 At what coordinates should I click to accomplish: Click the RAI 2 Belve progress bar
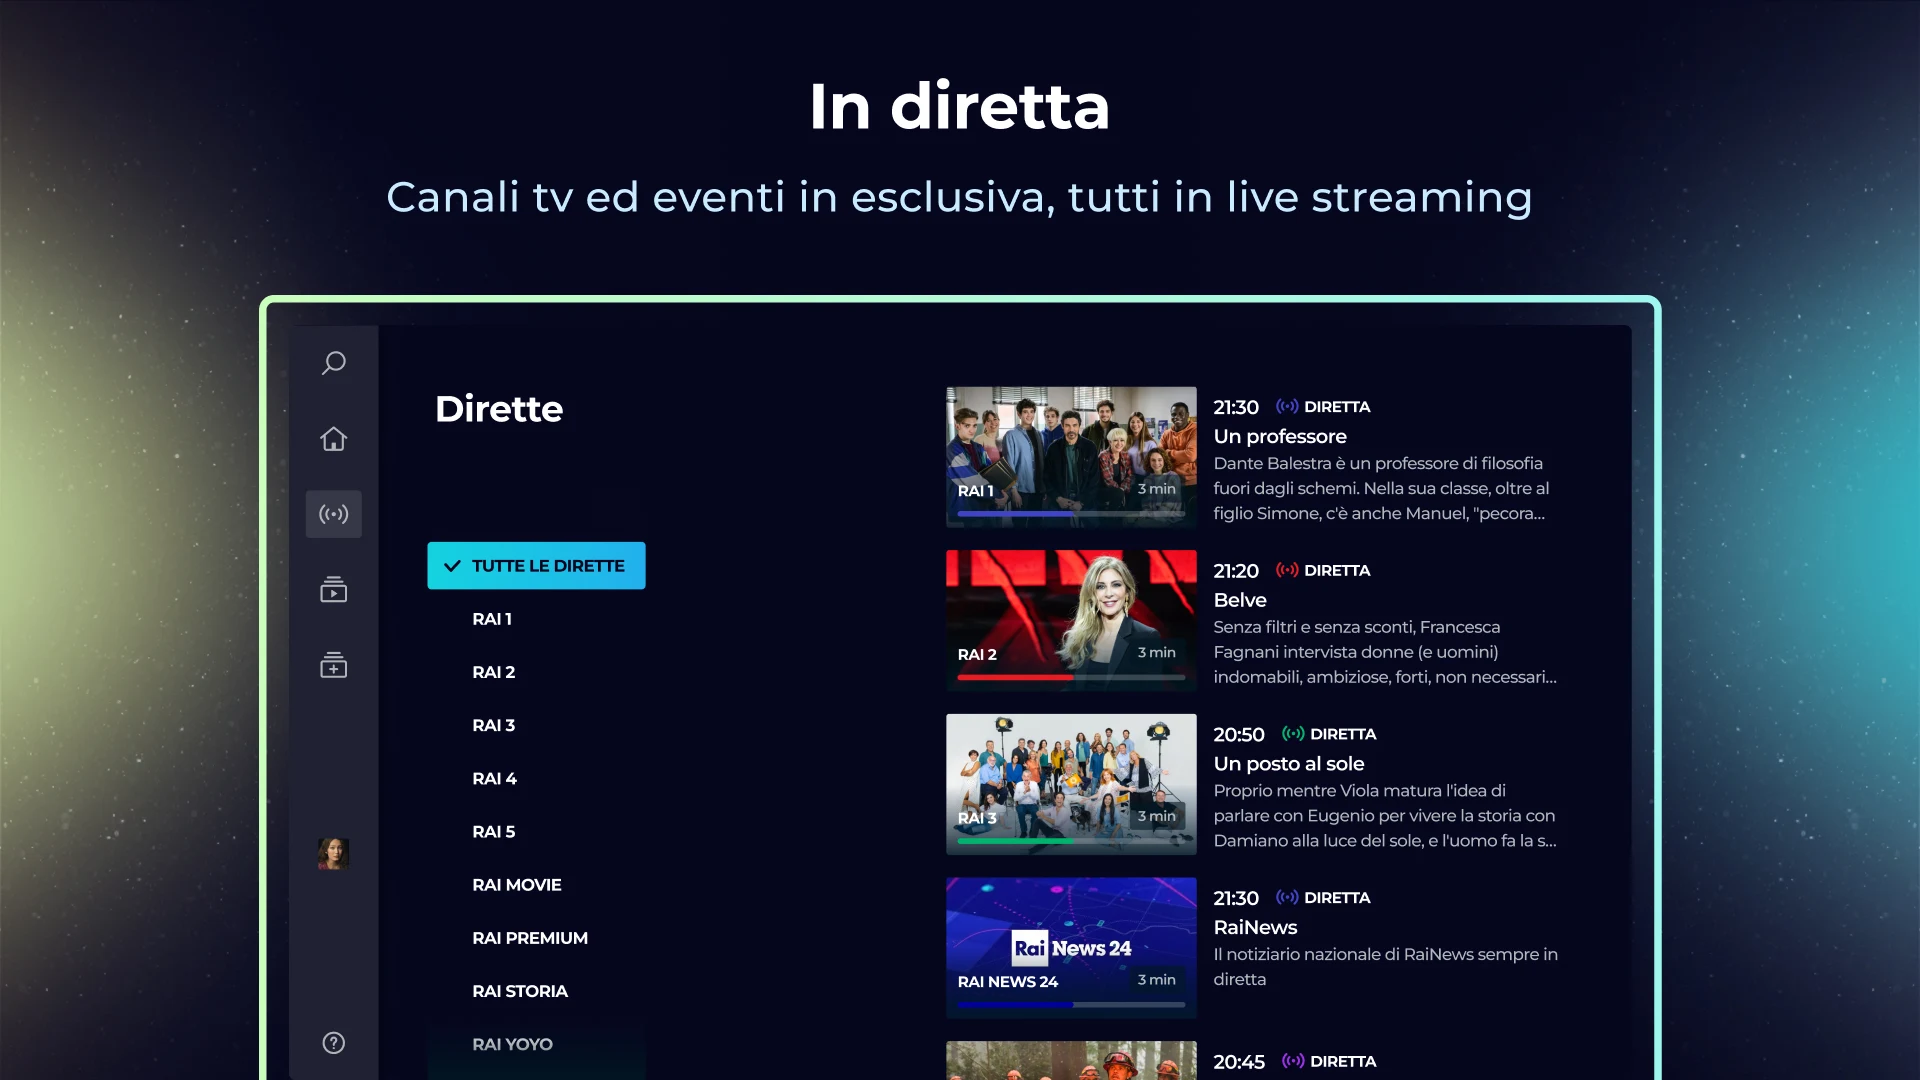pos(1070,677)
